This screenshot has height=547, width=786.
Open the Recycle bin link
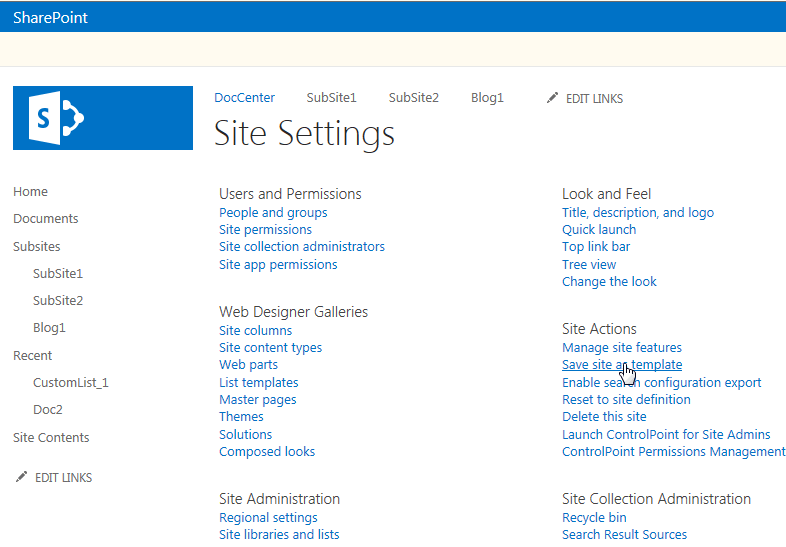tap(594, 518)
